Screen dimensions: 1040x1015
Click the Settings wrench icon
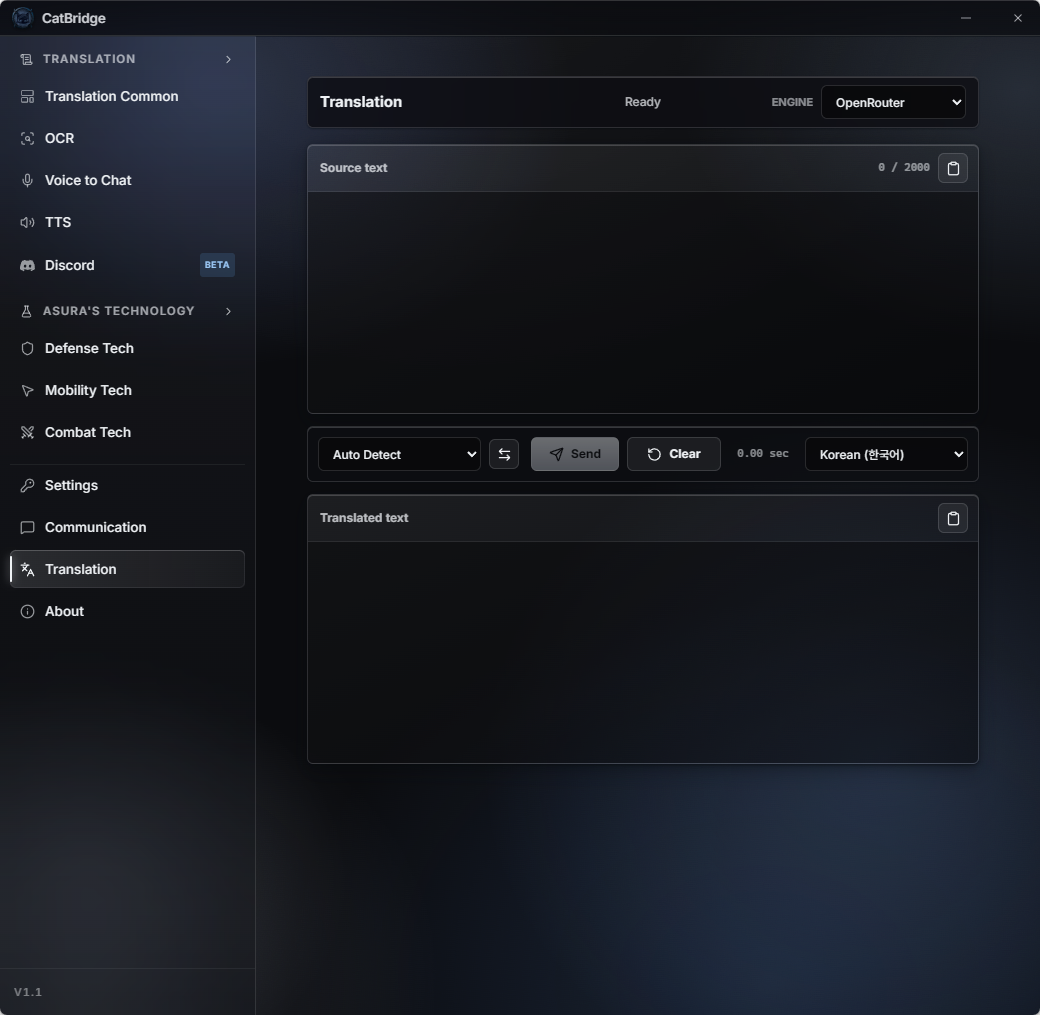point(27,486)
